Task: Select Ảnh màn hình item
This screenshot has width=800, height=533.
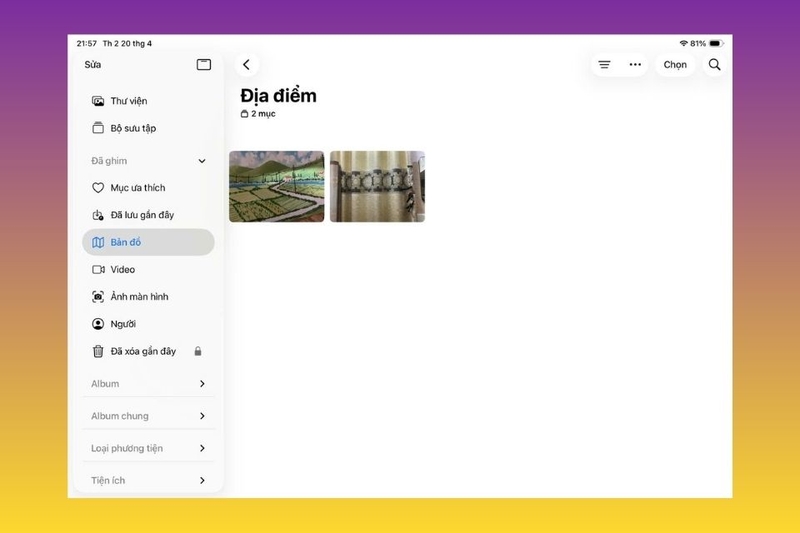Action: point(148,296)
